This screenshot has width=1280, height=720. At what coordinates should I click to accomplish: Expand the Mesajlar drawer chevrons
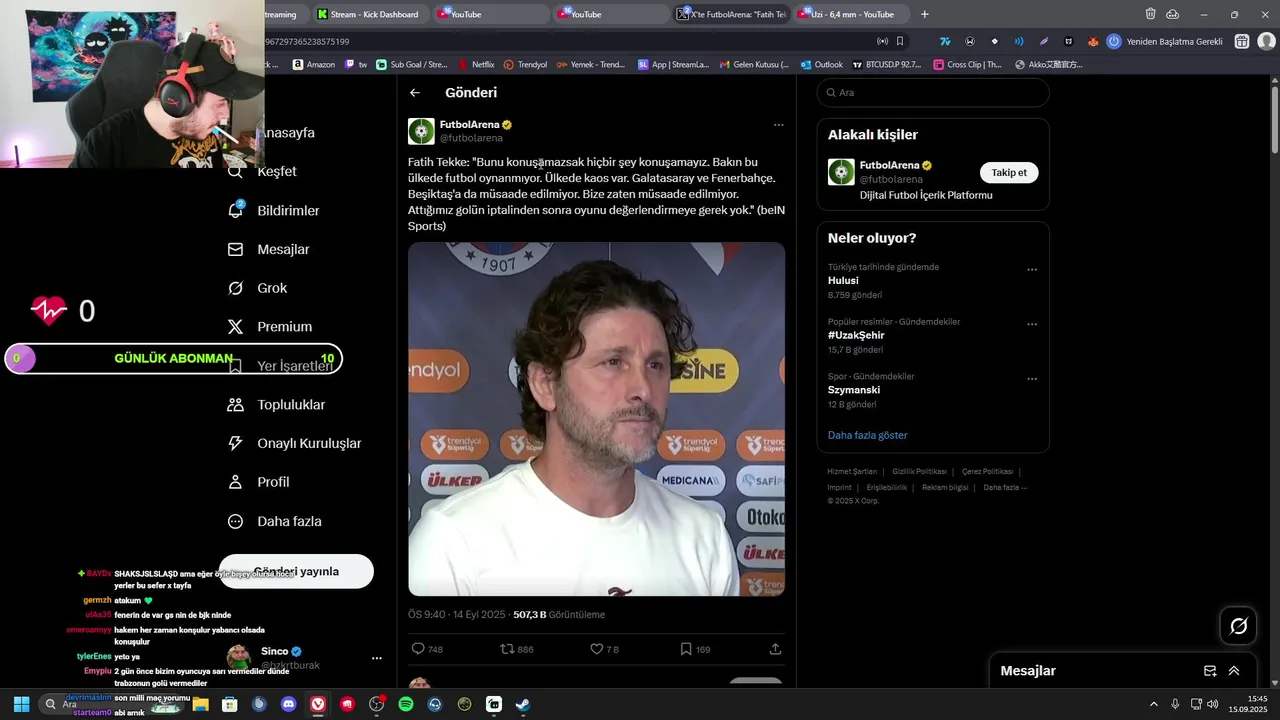(x=1234, y=671)
